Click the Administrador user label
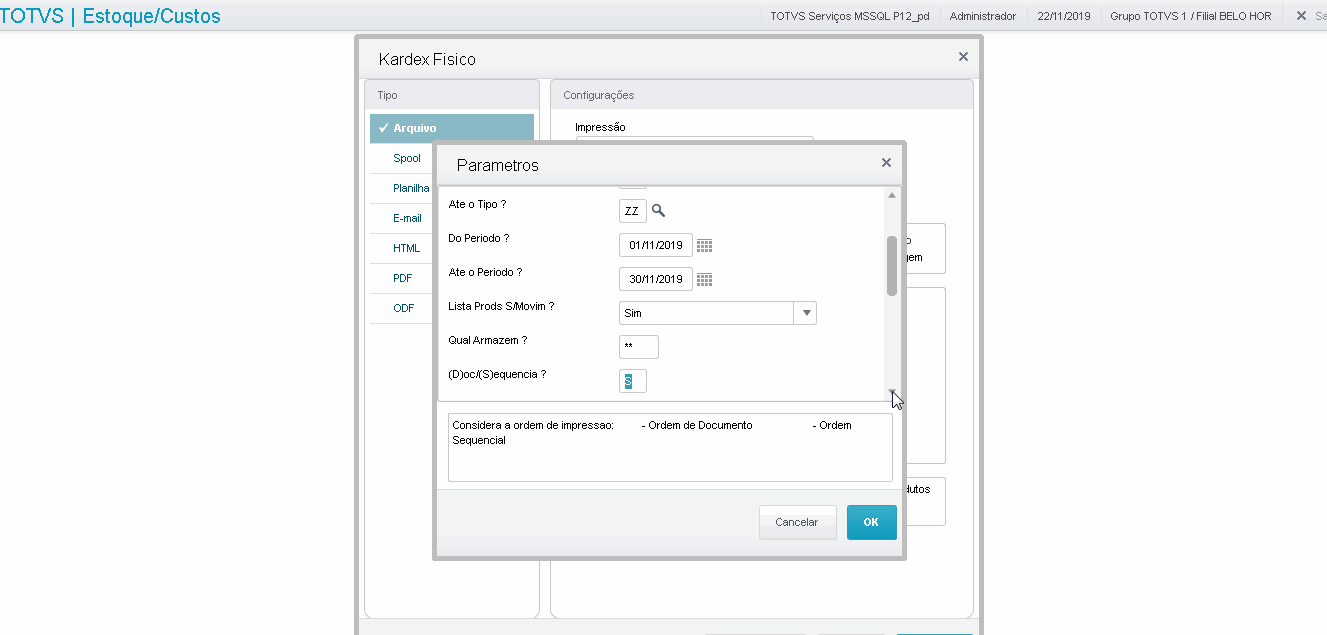Screen dimensions: 1327x635 click(983, 16)
